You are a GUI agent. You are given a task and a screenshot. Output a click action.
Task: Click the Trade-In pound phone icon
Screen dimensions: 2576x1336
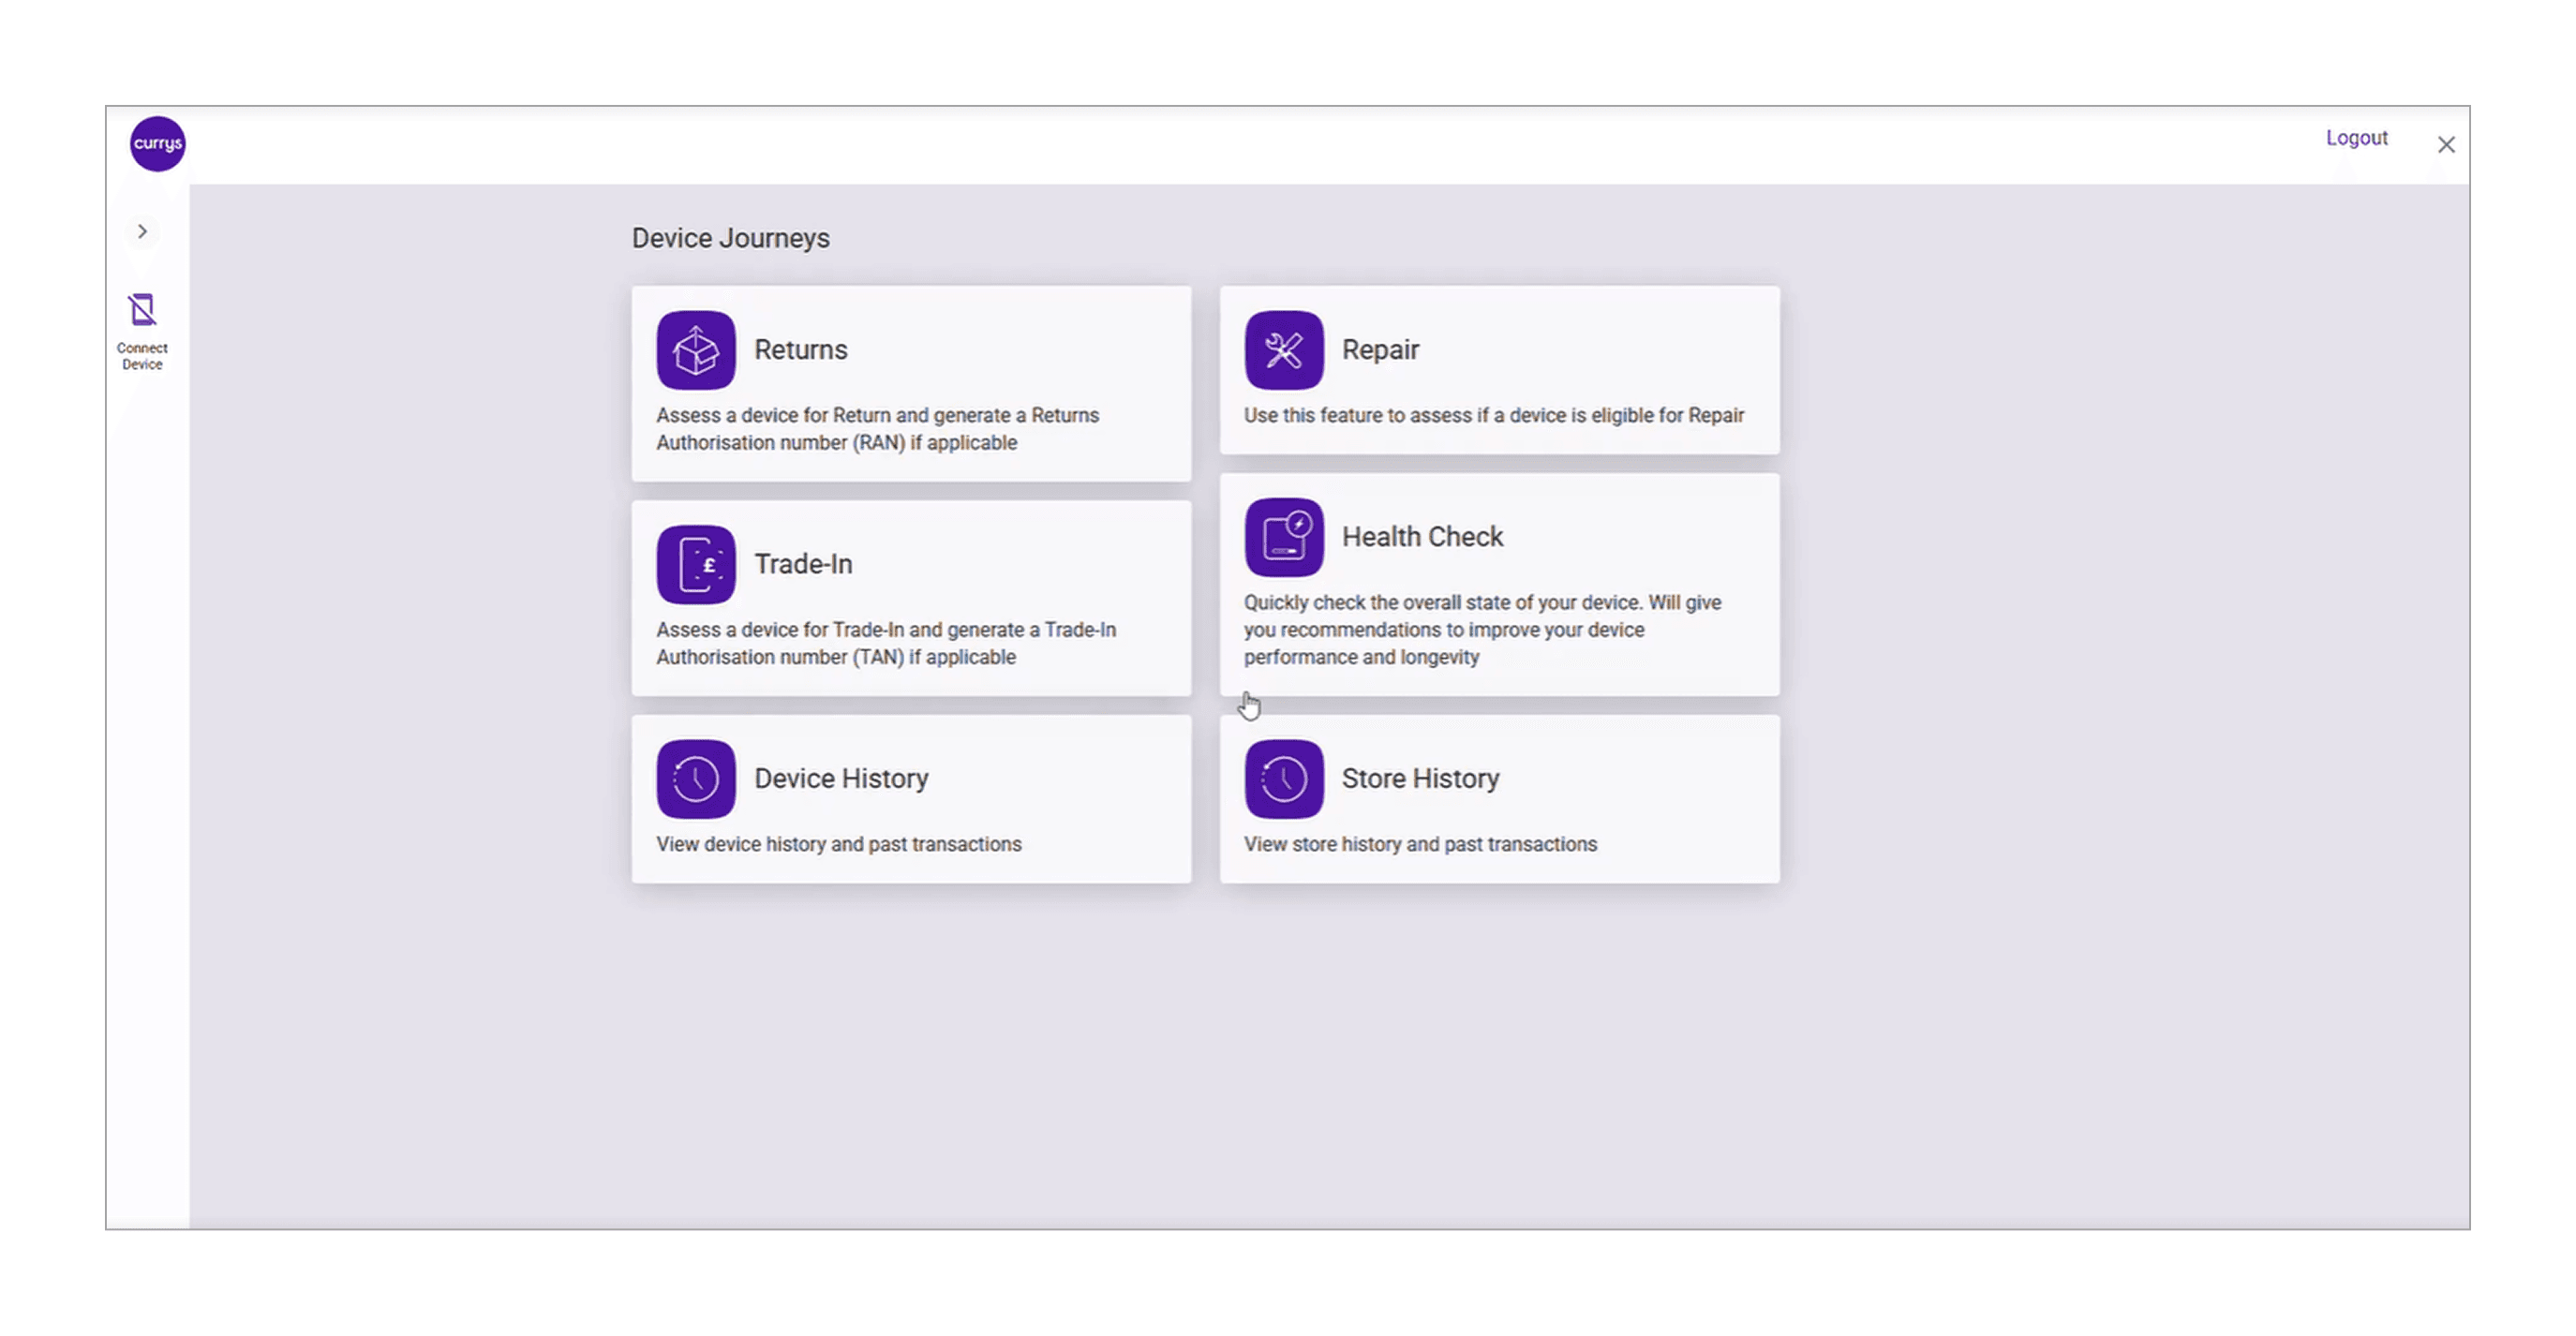pyautogui.click(x=695, y=564)
